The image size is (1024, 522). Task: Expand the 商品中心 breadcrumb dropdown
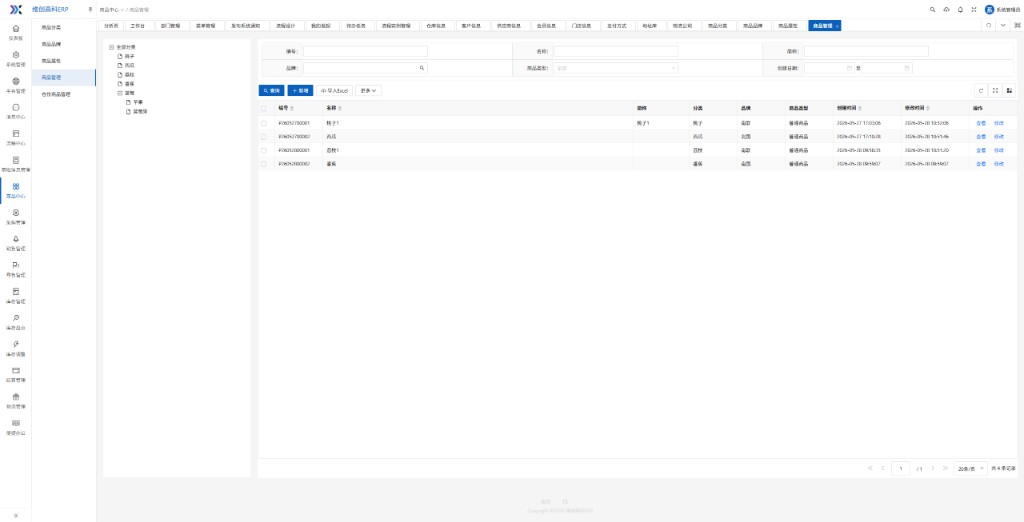(110, 10)
